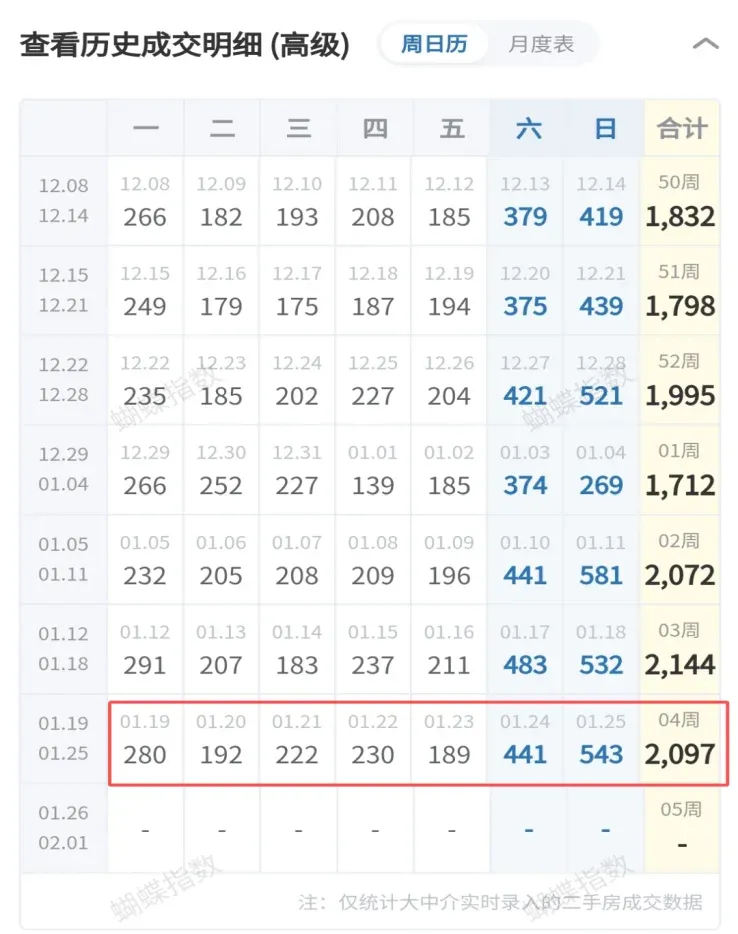Screen dimensions: 738x934
Task: Switch to the 月度表 tab
Action: [x=541, y=45]
